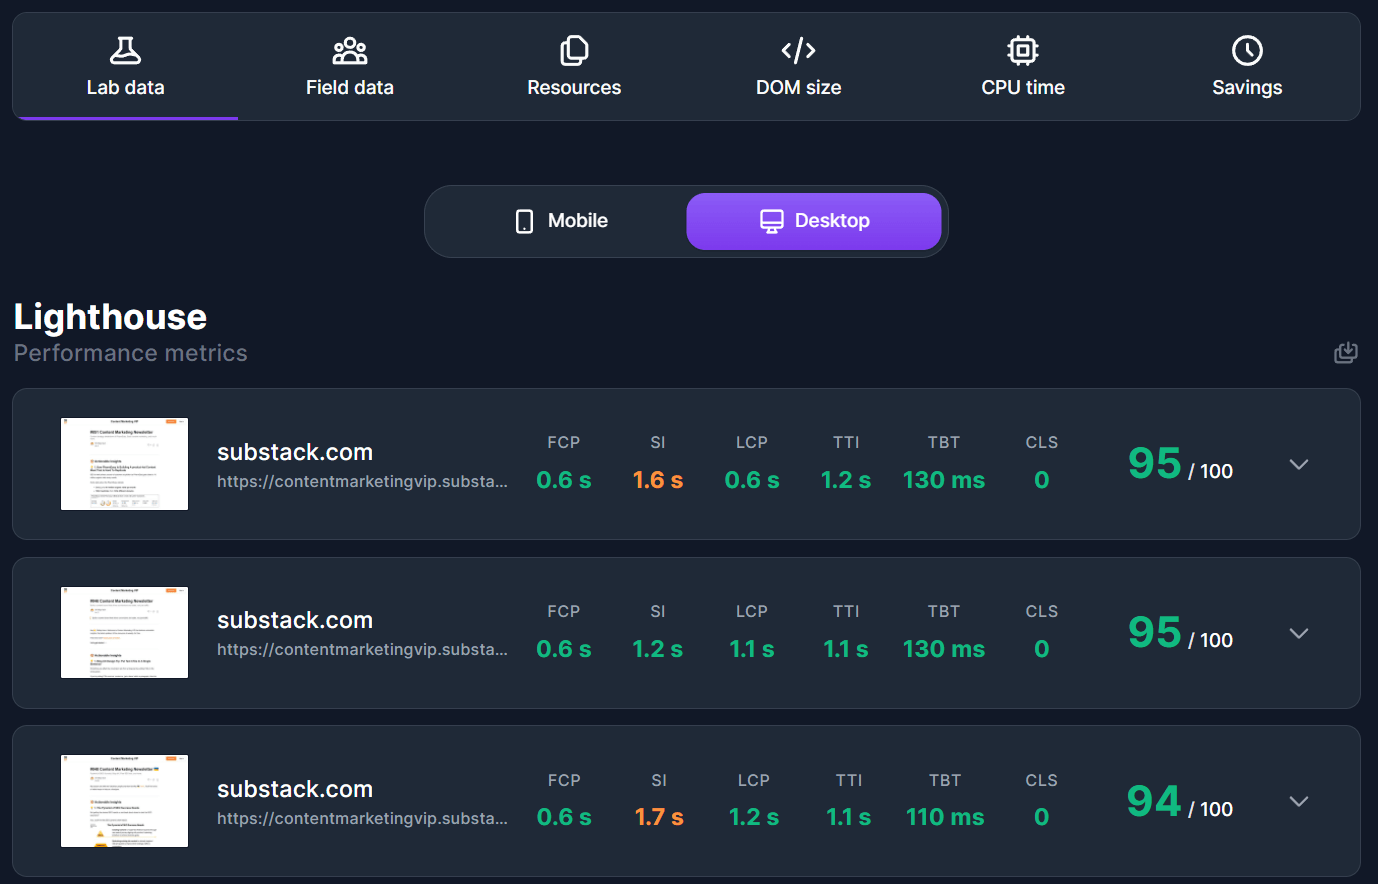Image resolution: width=1378 pixels, height=884 pixels.
Task: Click the clock icon above Savings
Action: (x=1247, y=50)
